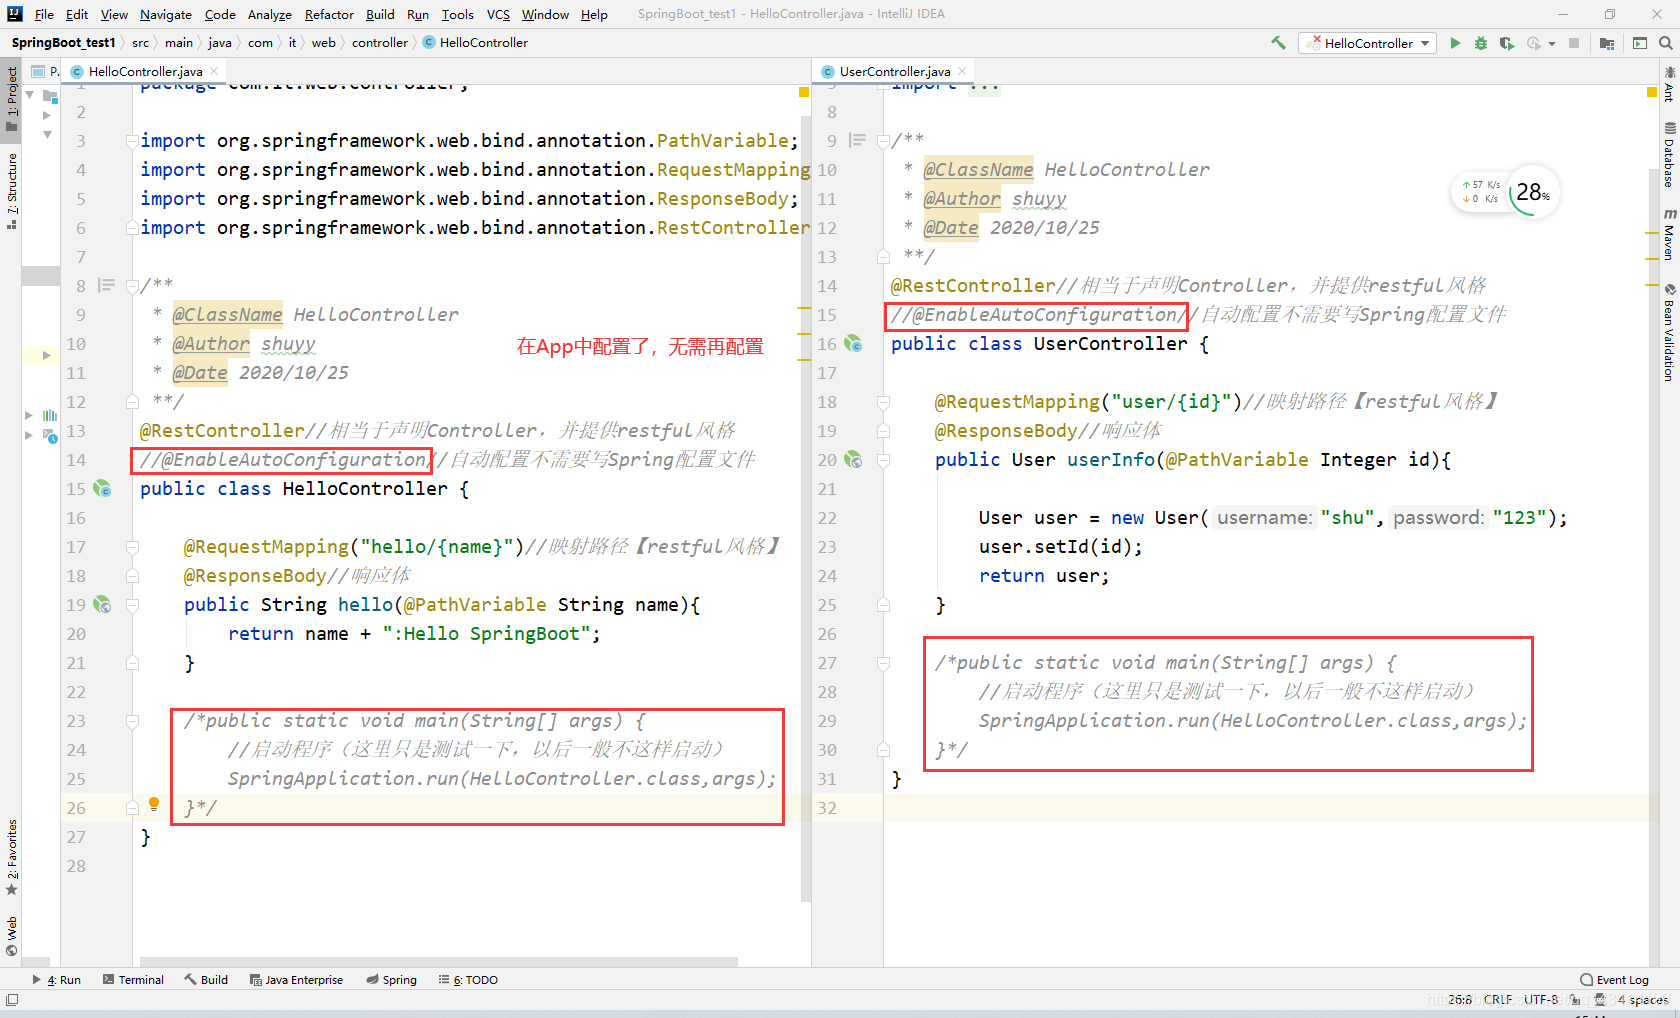Open Project Structure icon in toolbar
Image resolution: width=1680 pixels, height=1018 pixels.
point(1607,43)
